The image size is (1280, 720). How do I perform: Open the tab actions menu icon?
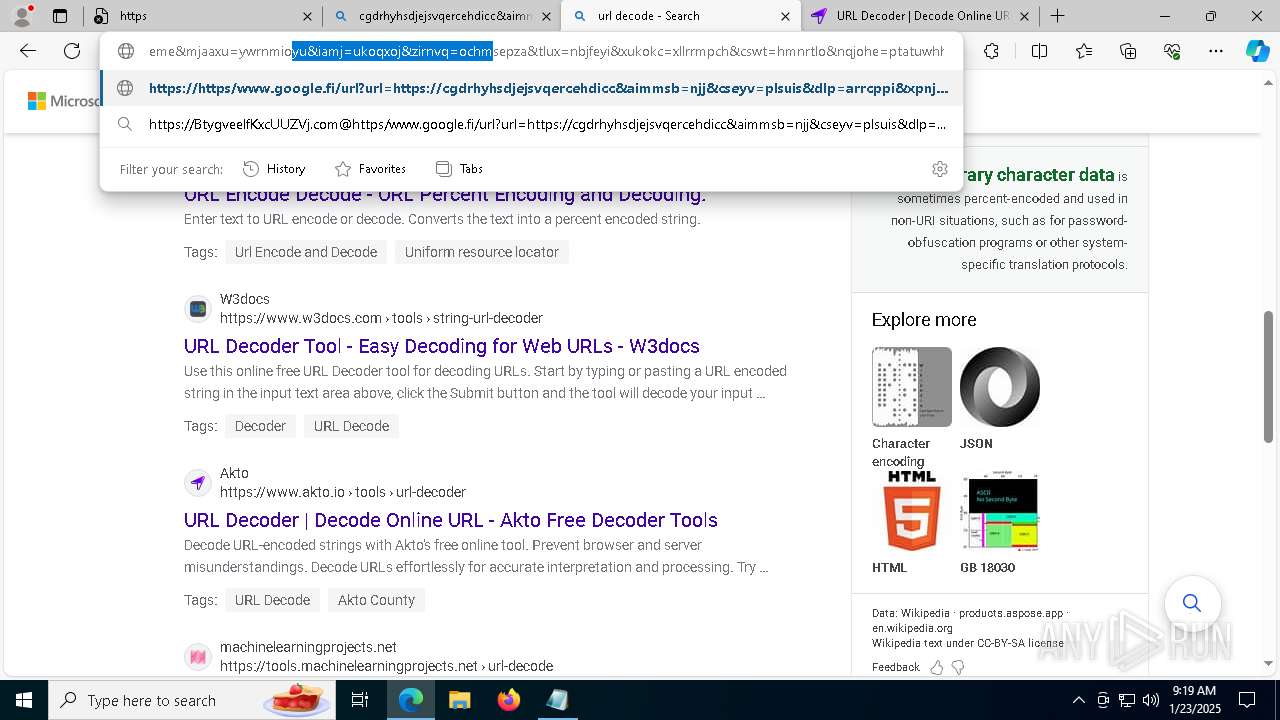tap(60, 16)
